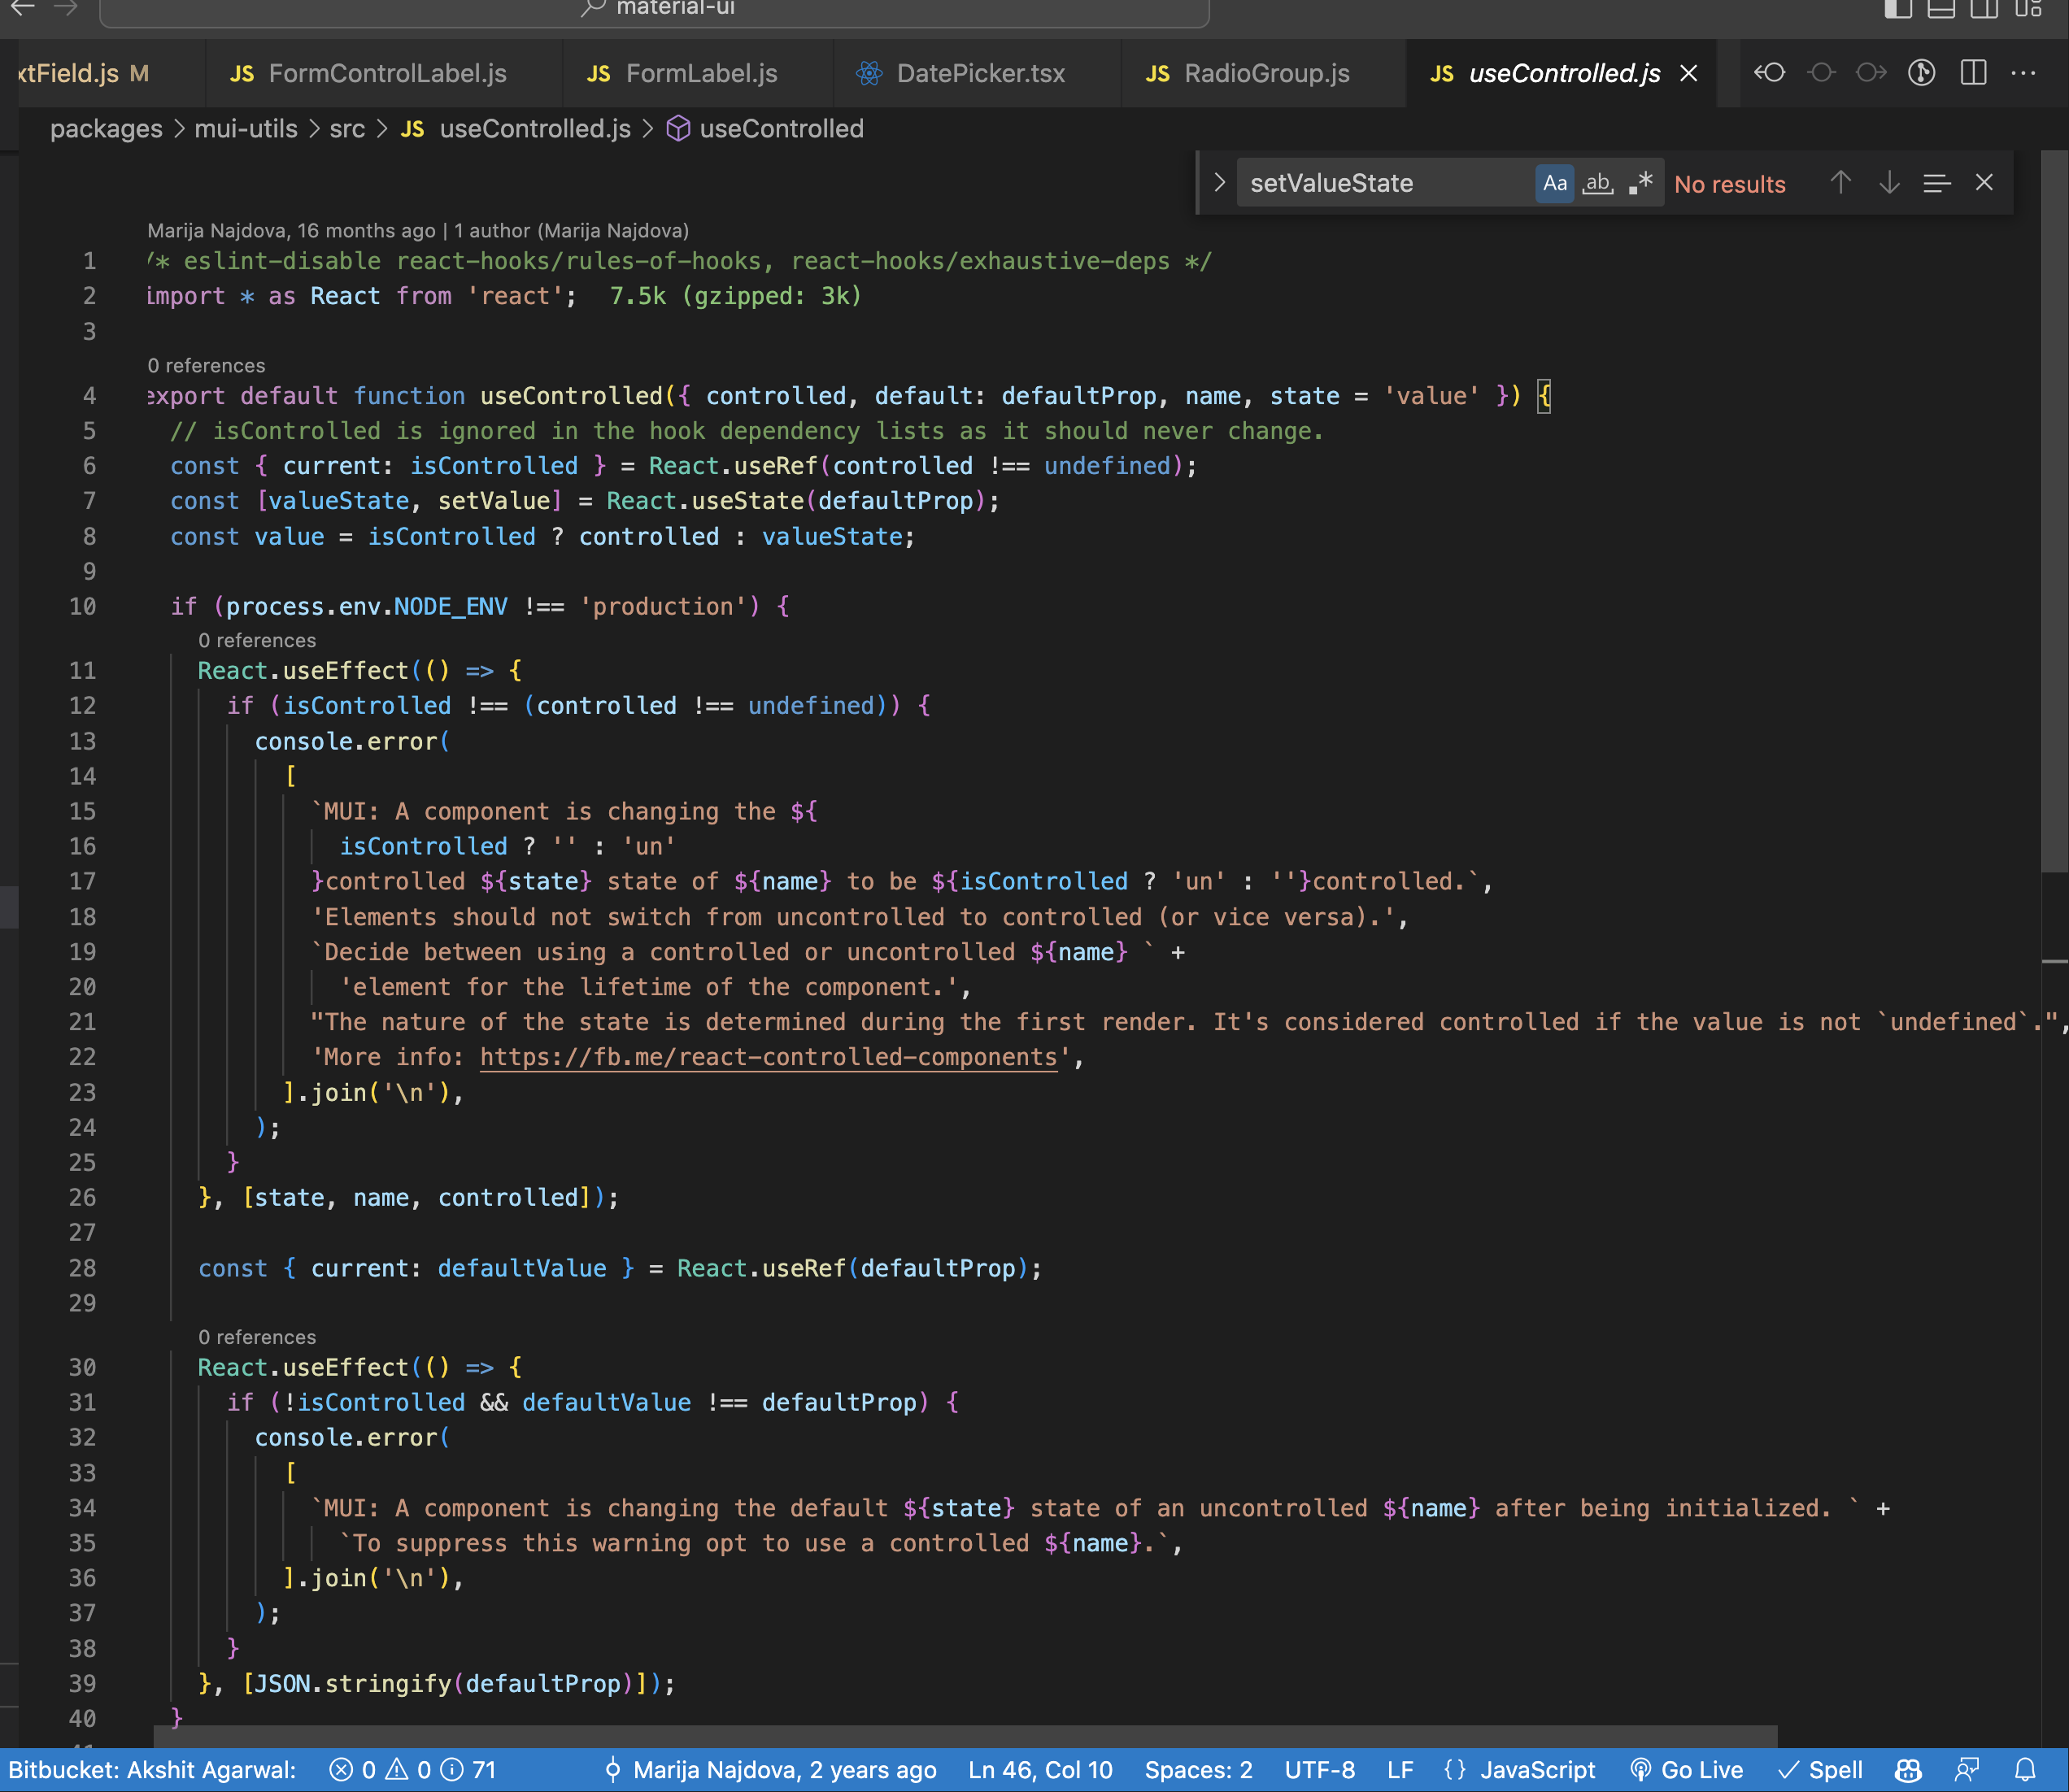Viewport: 2069px width, 1792px height.
Task: Click the notifications bell in status bar
Action: 2025,1769
